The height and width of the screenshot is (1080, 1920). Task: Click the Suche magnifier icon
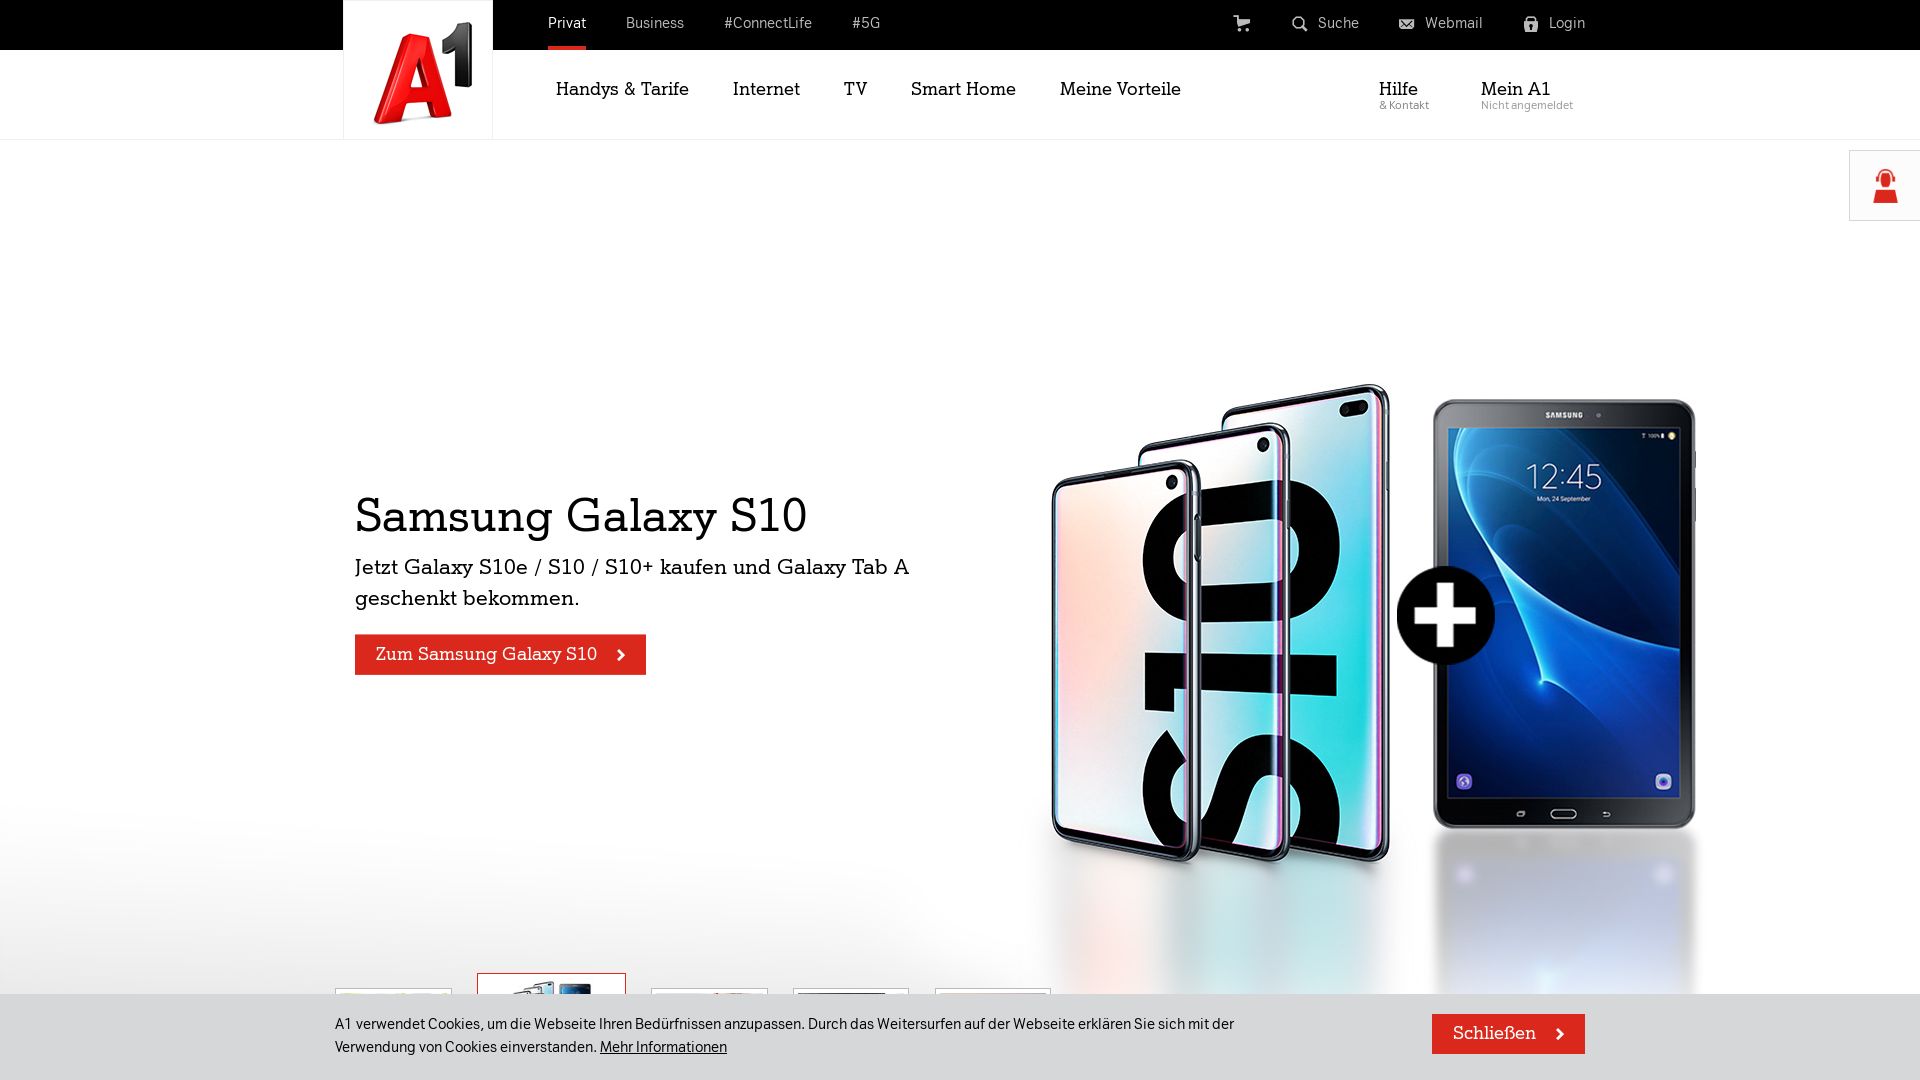pos(1299,24)
